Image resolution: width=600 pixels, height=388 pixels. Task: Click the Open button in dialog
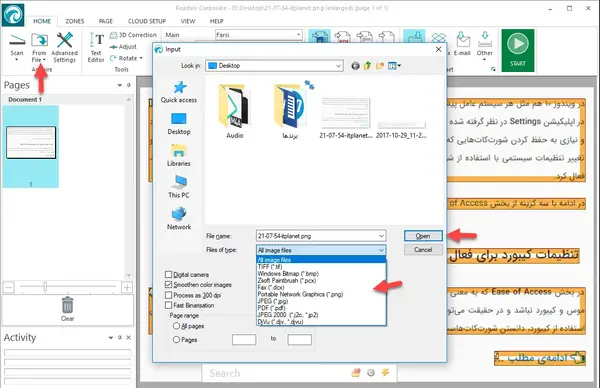pyautogui.click(x=423, y=236)
